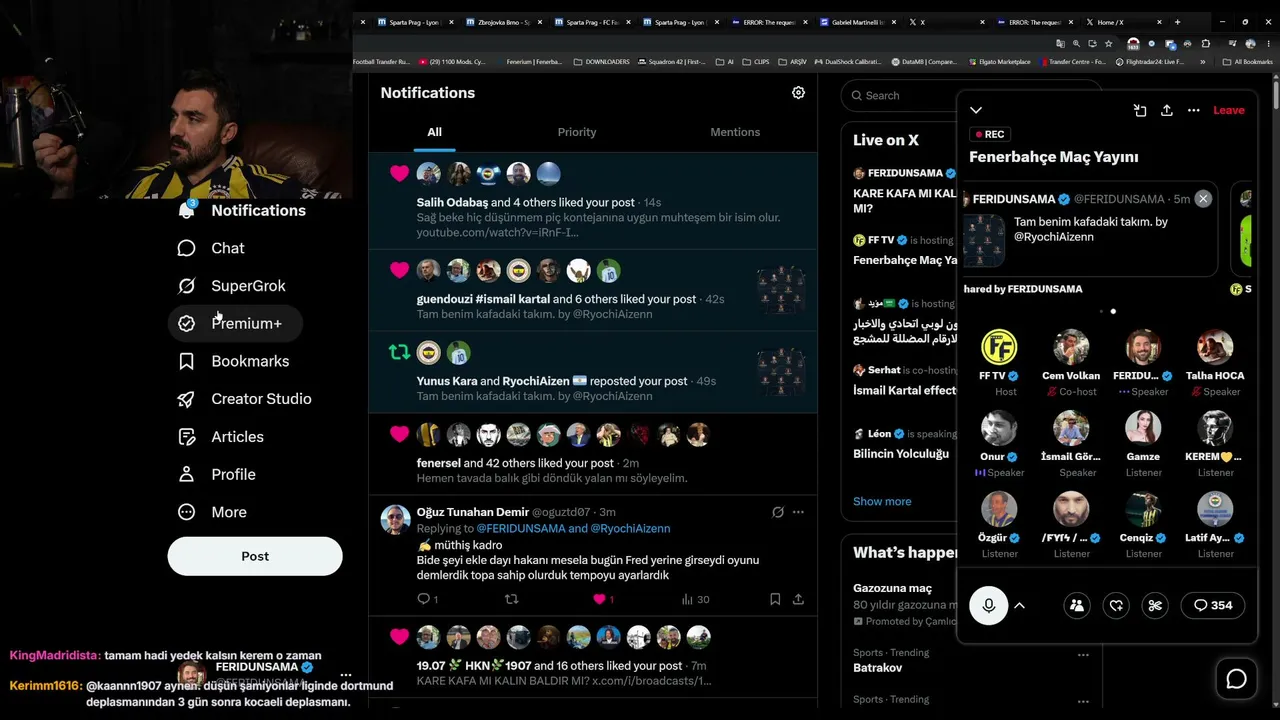Viewport: 1280px width, 720px height.
Task: Pop out the space into a separate window
Action: point(1140,110)
